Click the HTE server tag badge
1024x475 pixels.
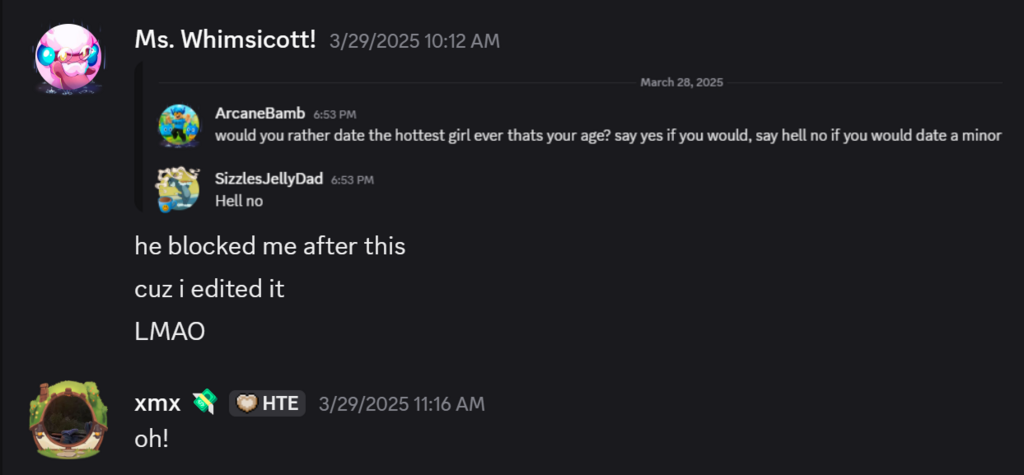click(x=267, y=403)
